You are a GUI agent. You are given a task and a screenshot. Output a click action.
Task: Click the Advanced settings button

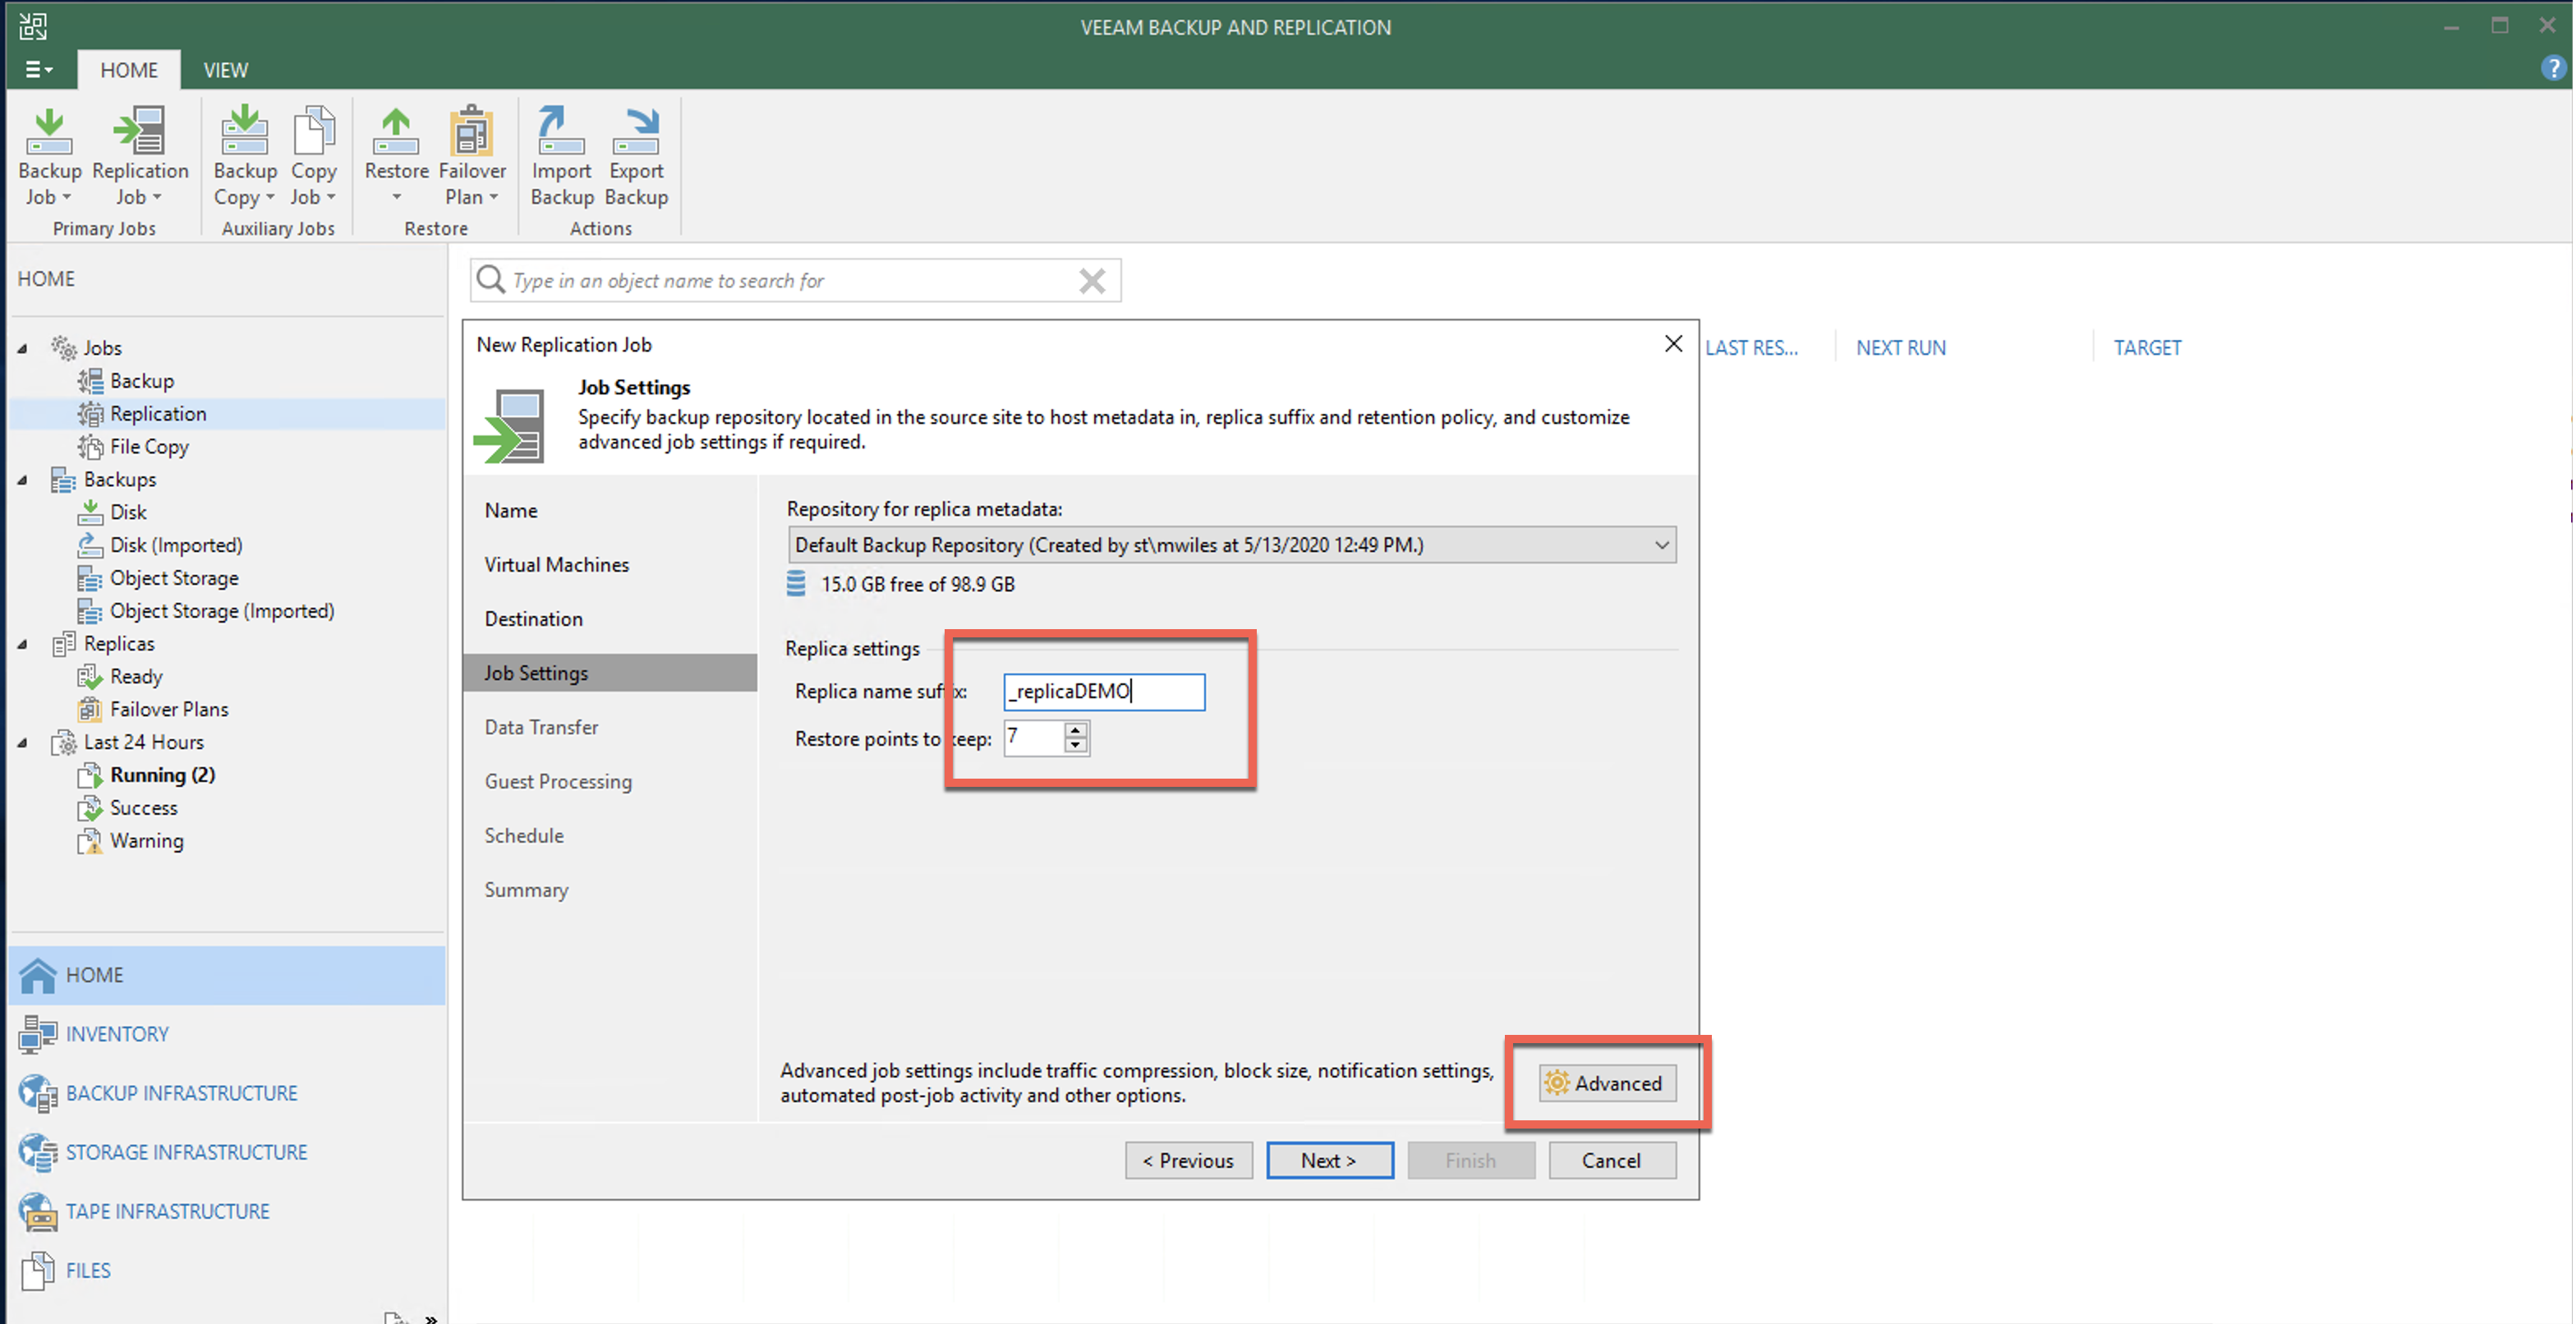[x=1607, y=1083]
